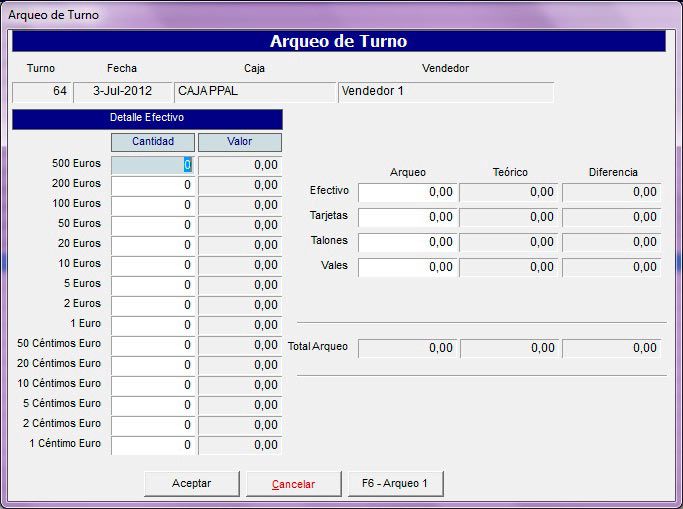683x509 pixels.
Task: Select the Cantidad column header
Action: click(x=153, y=142)
